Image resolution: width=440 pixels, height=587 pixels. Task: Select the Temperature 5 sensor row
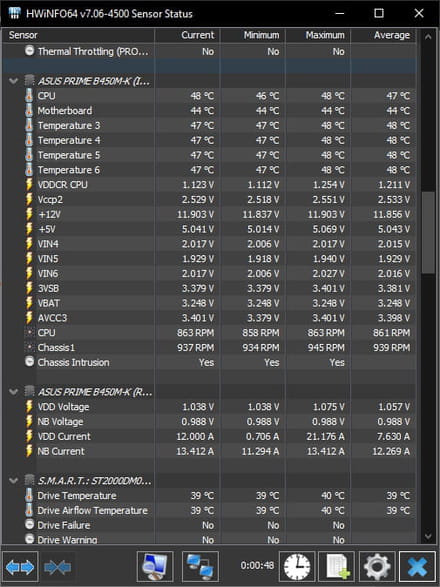point(210,155)
